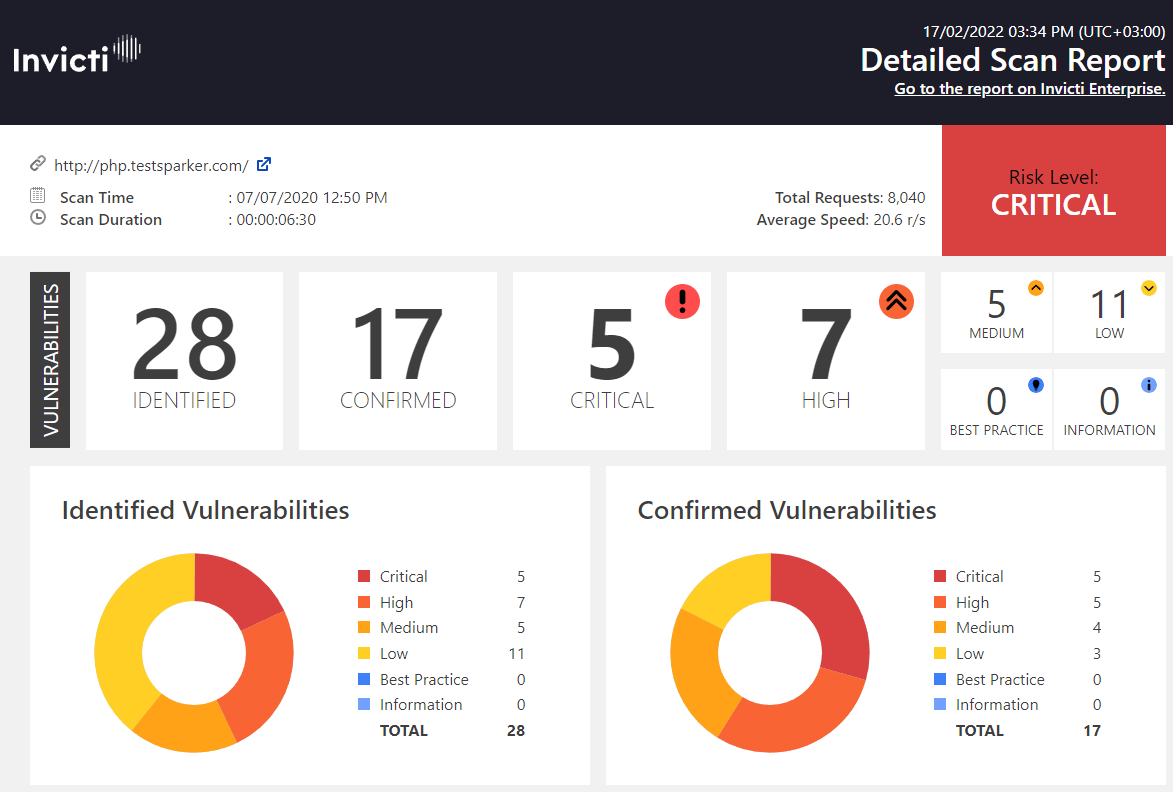Collapse the Low card using its yellow chevron
Viewport: 1173px width, 792px height.
1147,288
